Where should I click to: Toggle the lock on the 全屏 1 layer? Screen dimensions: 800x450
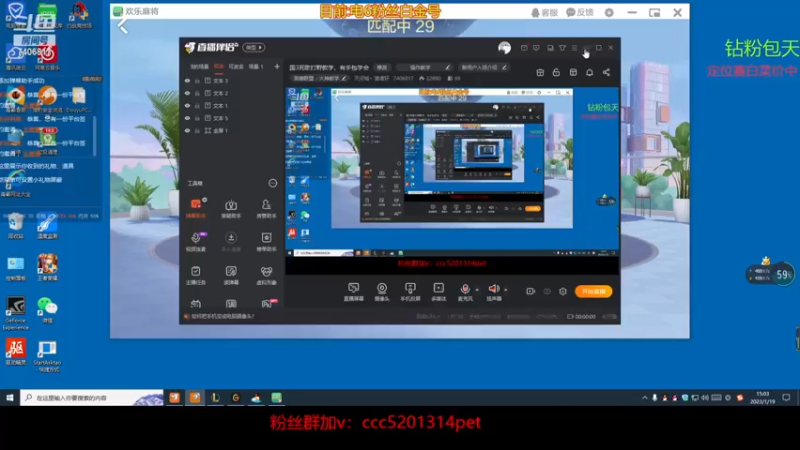tap(197, 131)
